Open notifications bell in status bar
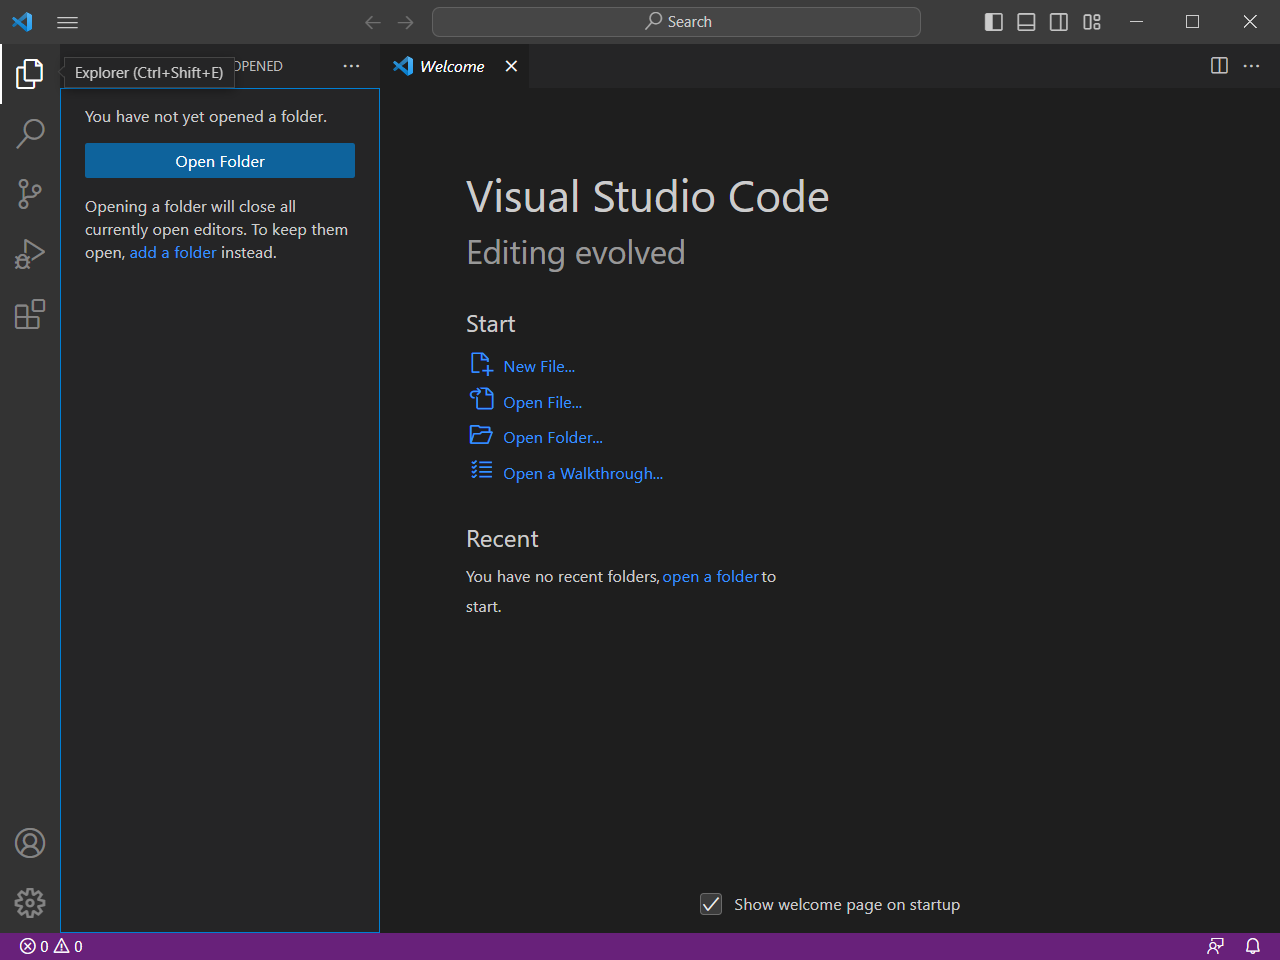Viewport: 1280px width, 960px height. coord(1252,946)
